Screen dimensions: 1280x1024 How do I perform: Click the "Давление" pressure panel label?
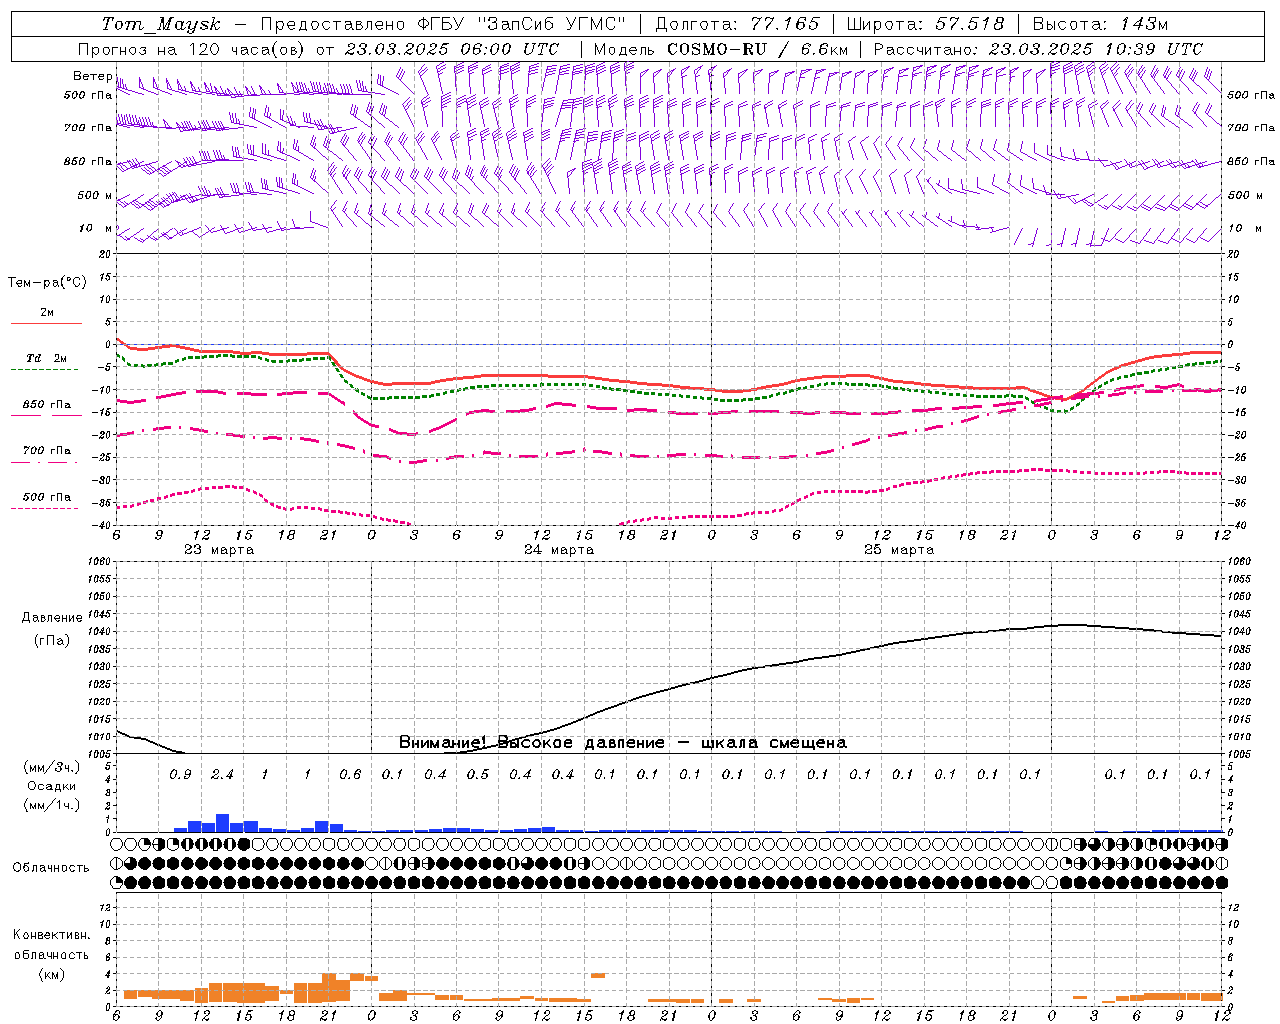click(x=52, y=618)
